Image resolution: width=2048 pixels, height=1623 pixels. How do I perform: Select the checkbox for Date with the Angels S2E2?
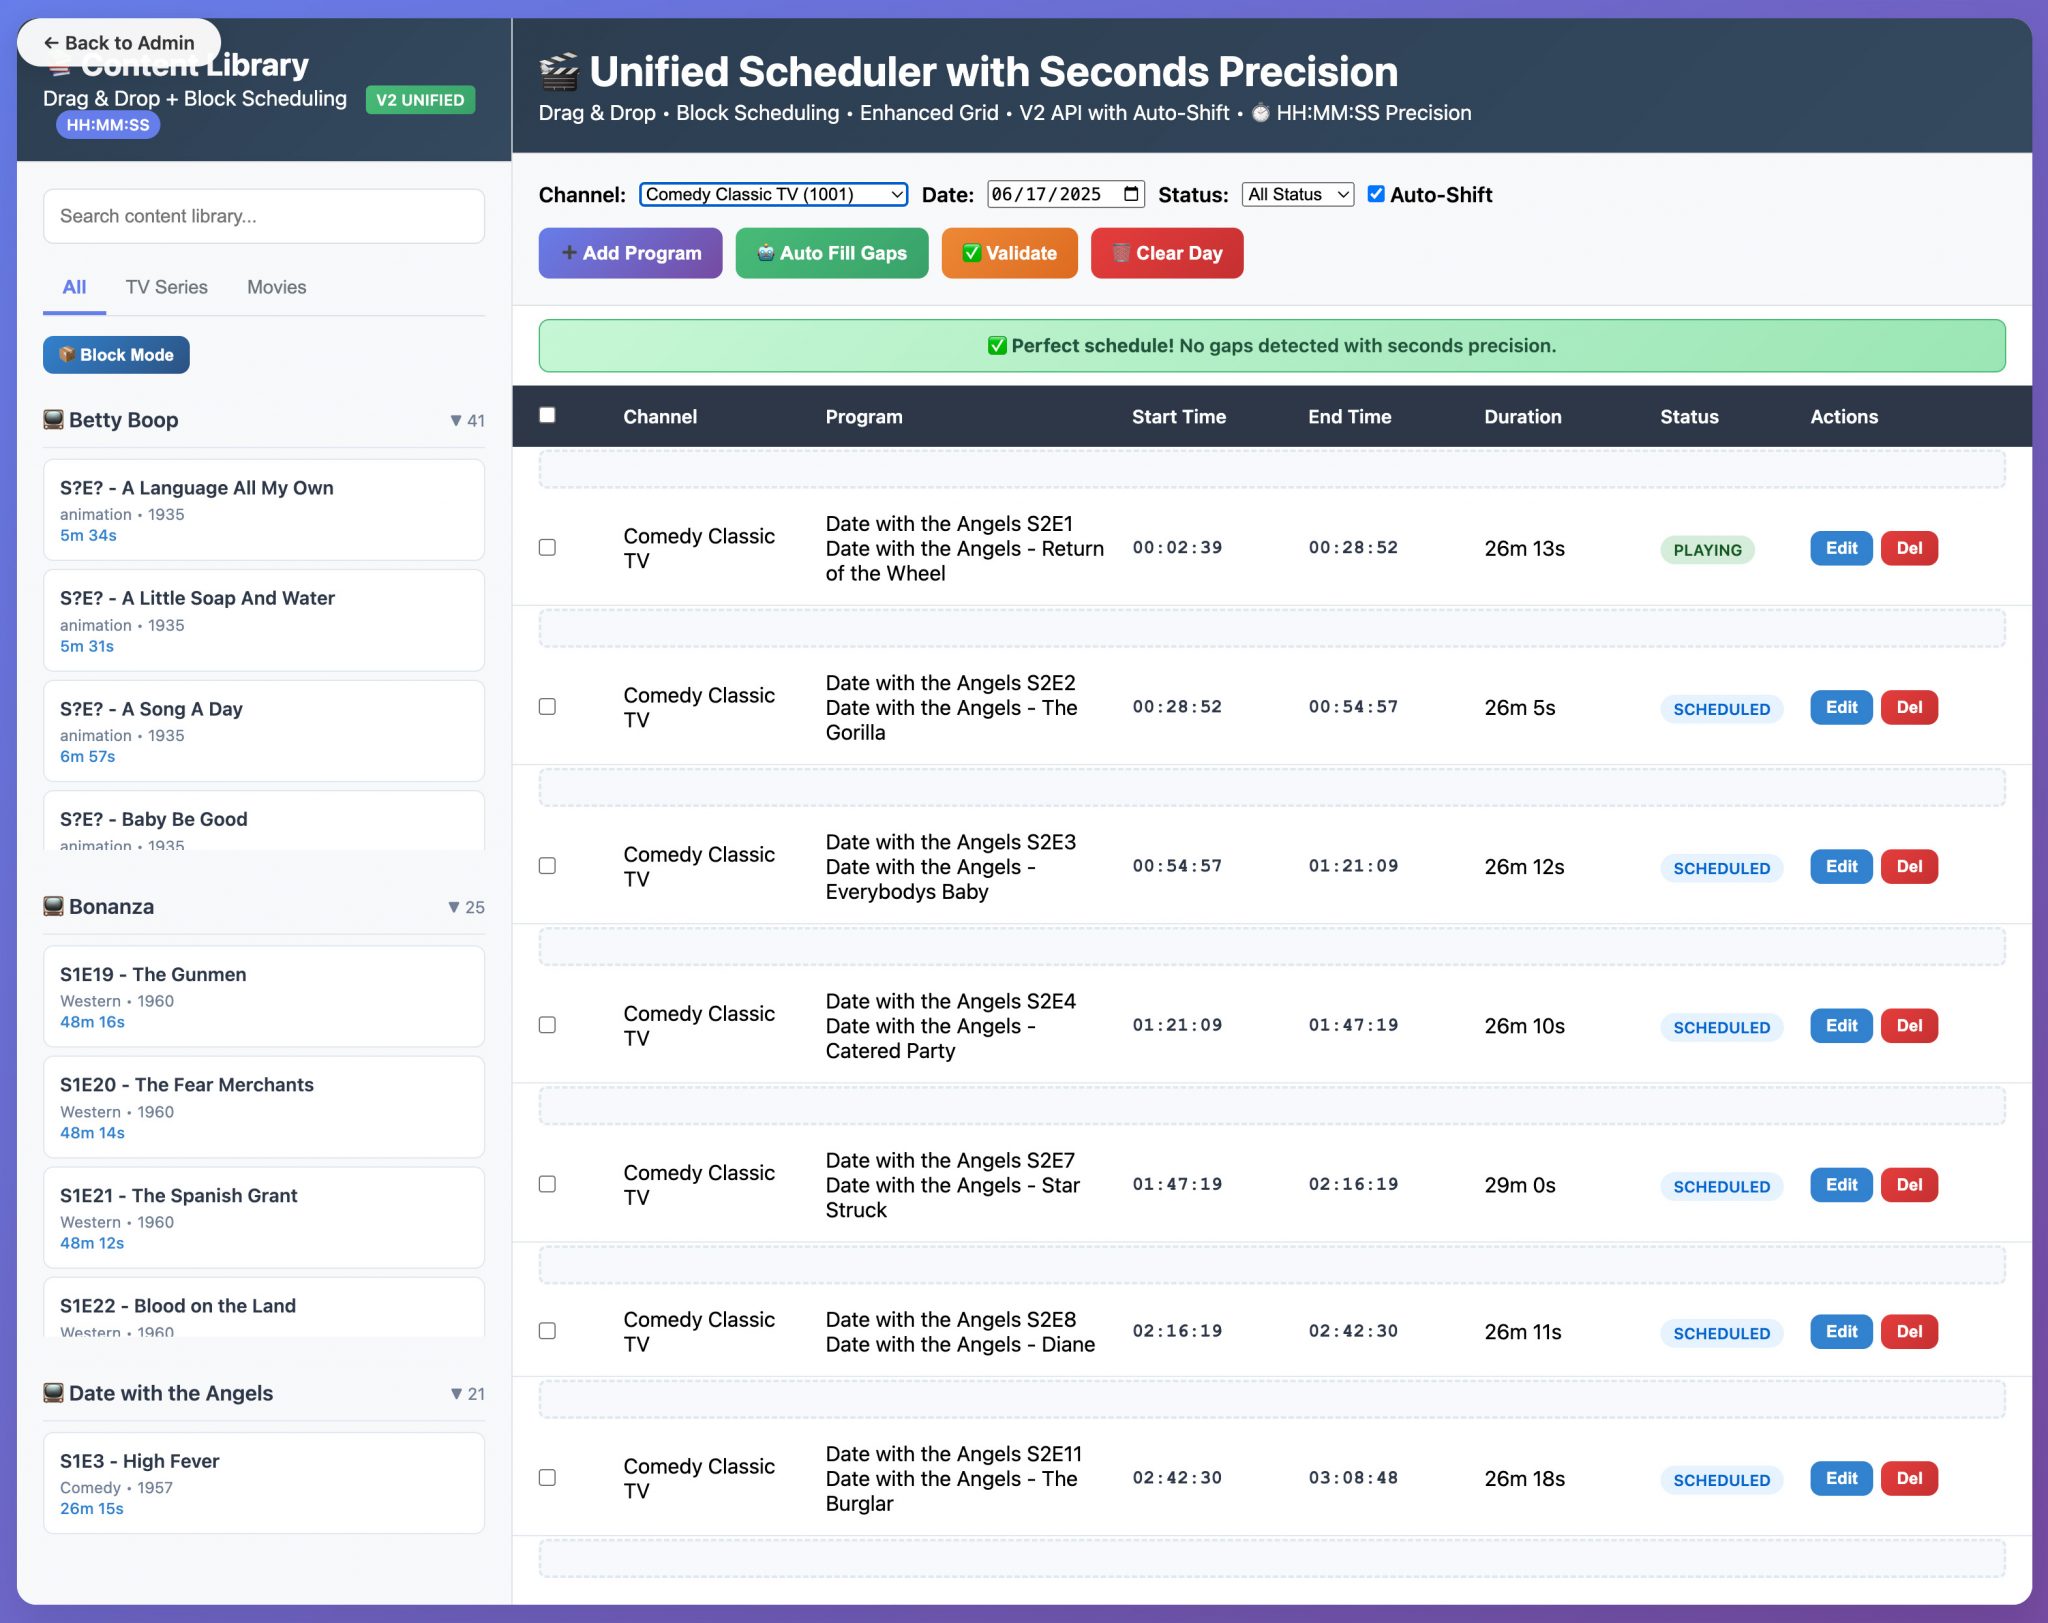tap(547, 707)
